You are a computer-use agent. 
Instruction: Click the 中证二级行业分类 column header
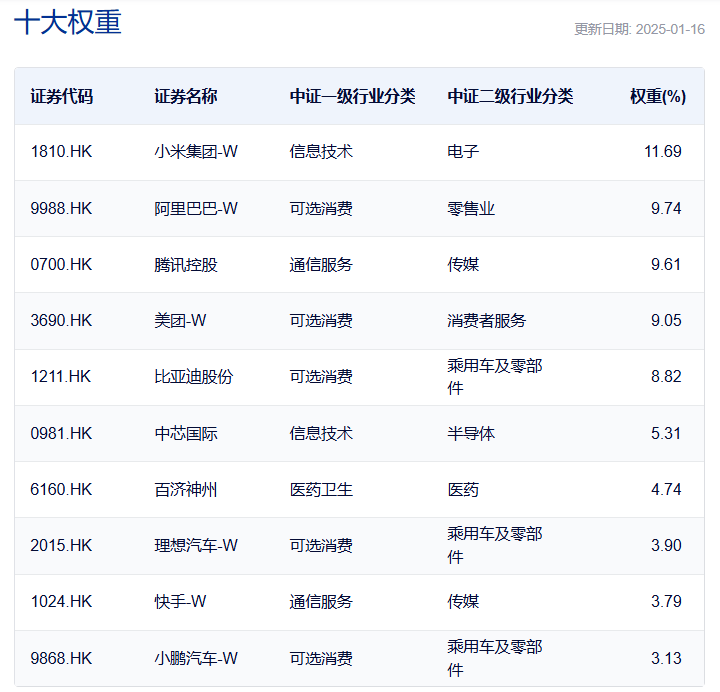(x=510, y=96)
